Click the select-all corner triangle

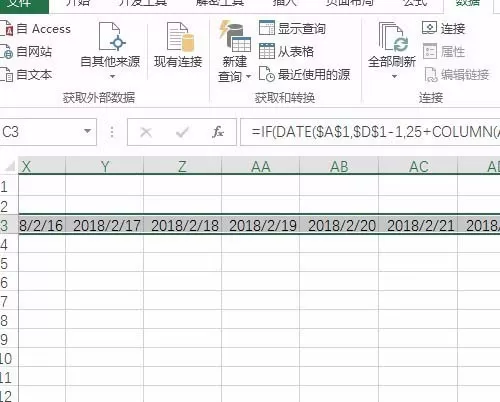click(x=9, y=166)
